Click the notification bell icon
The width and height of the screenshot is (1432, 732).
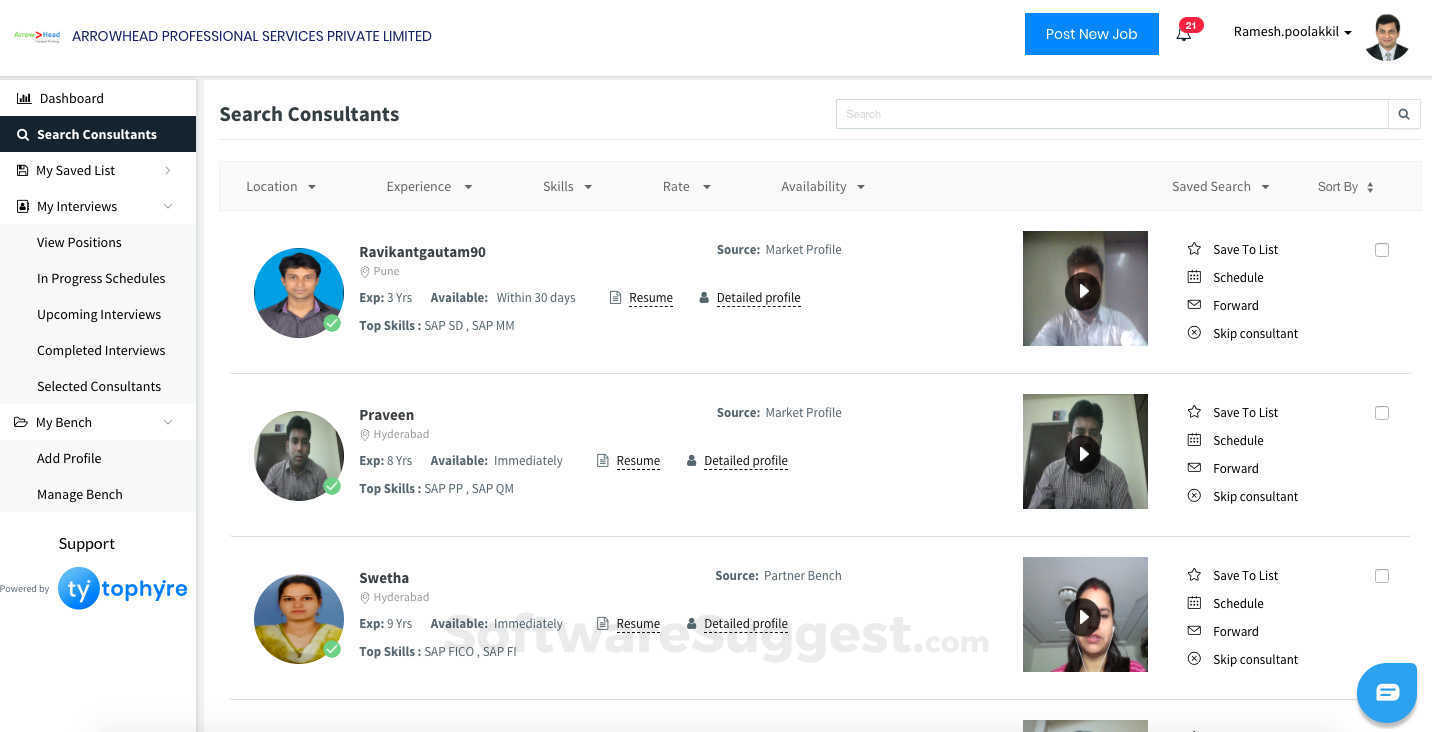[x=1184, y=34]
